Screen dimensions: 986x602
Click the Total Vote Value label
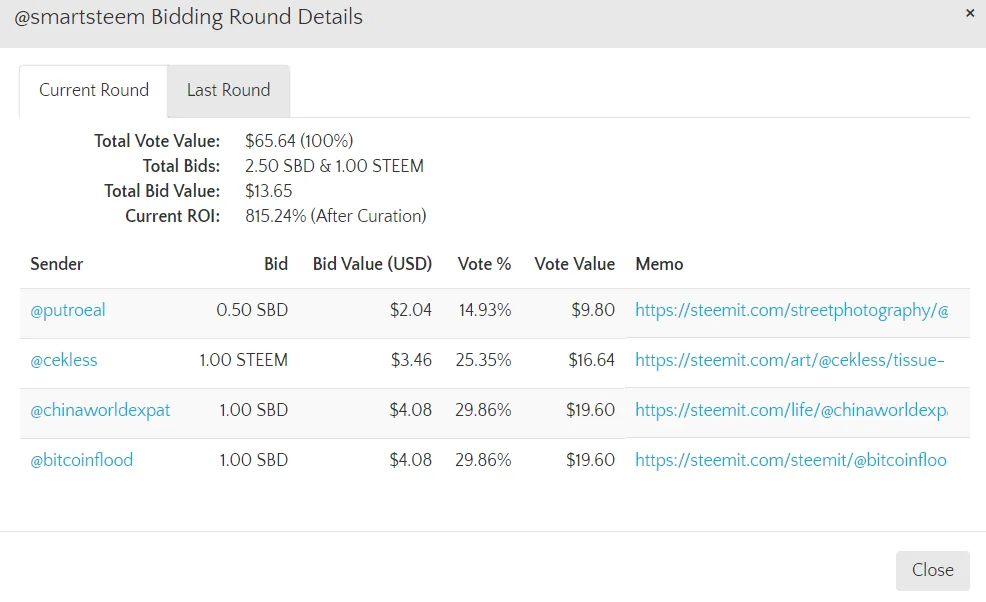157,141
